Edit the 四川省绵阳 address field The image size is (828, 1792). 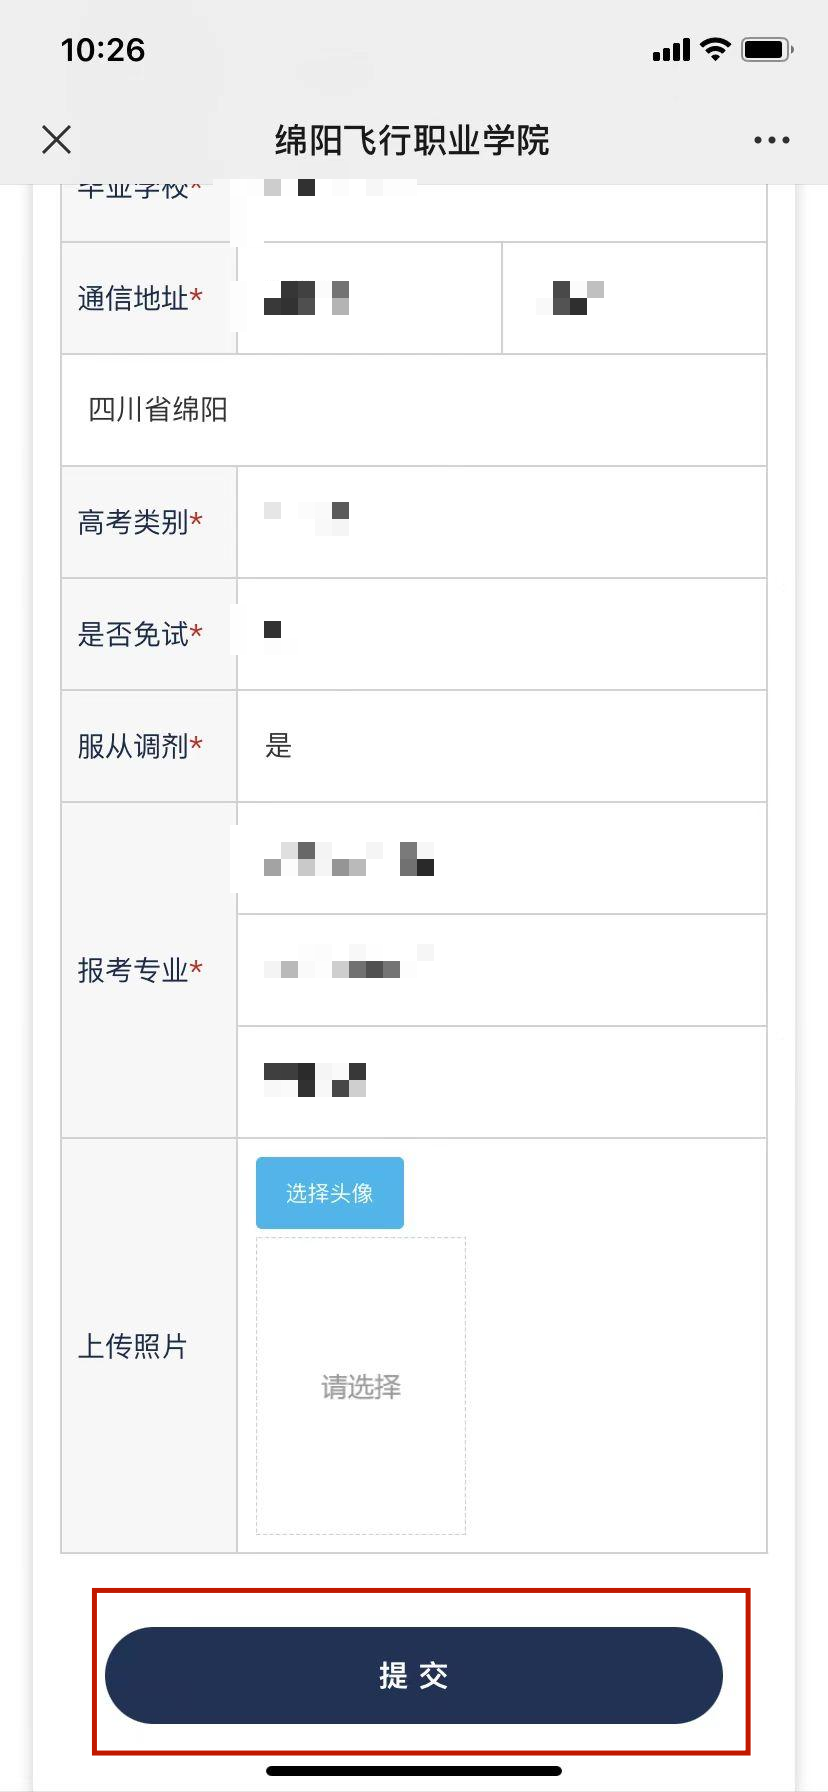click(x=414, y=410)
